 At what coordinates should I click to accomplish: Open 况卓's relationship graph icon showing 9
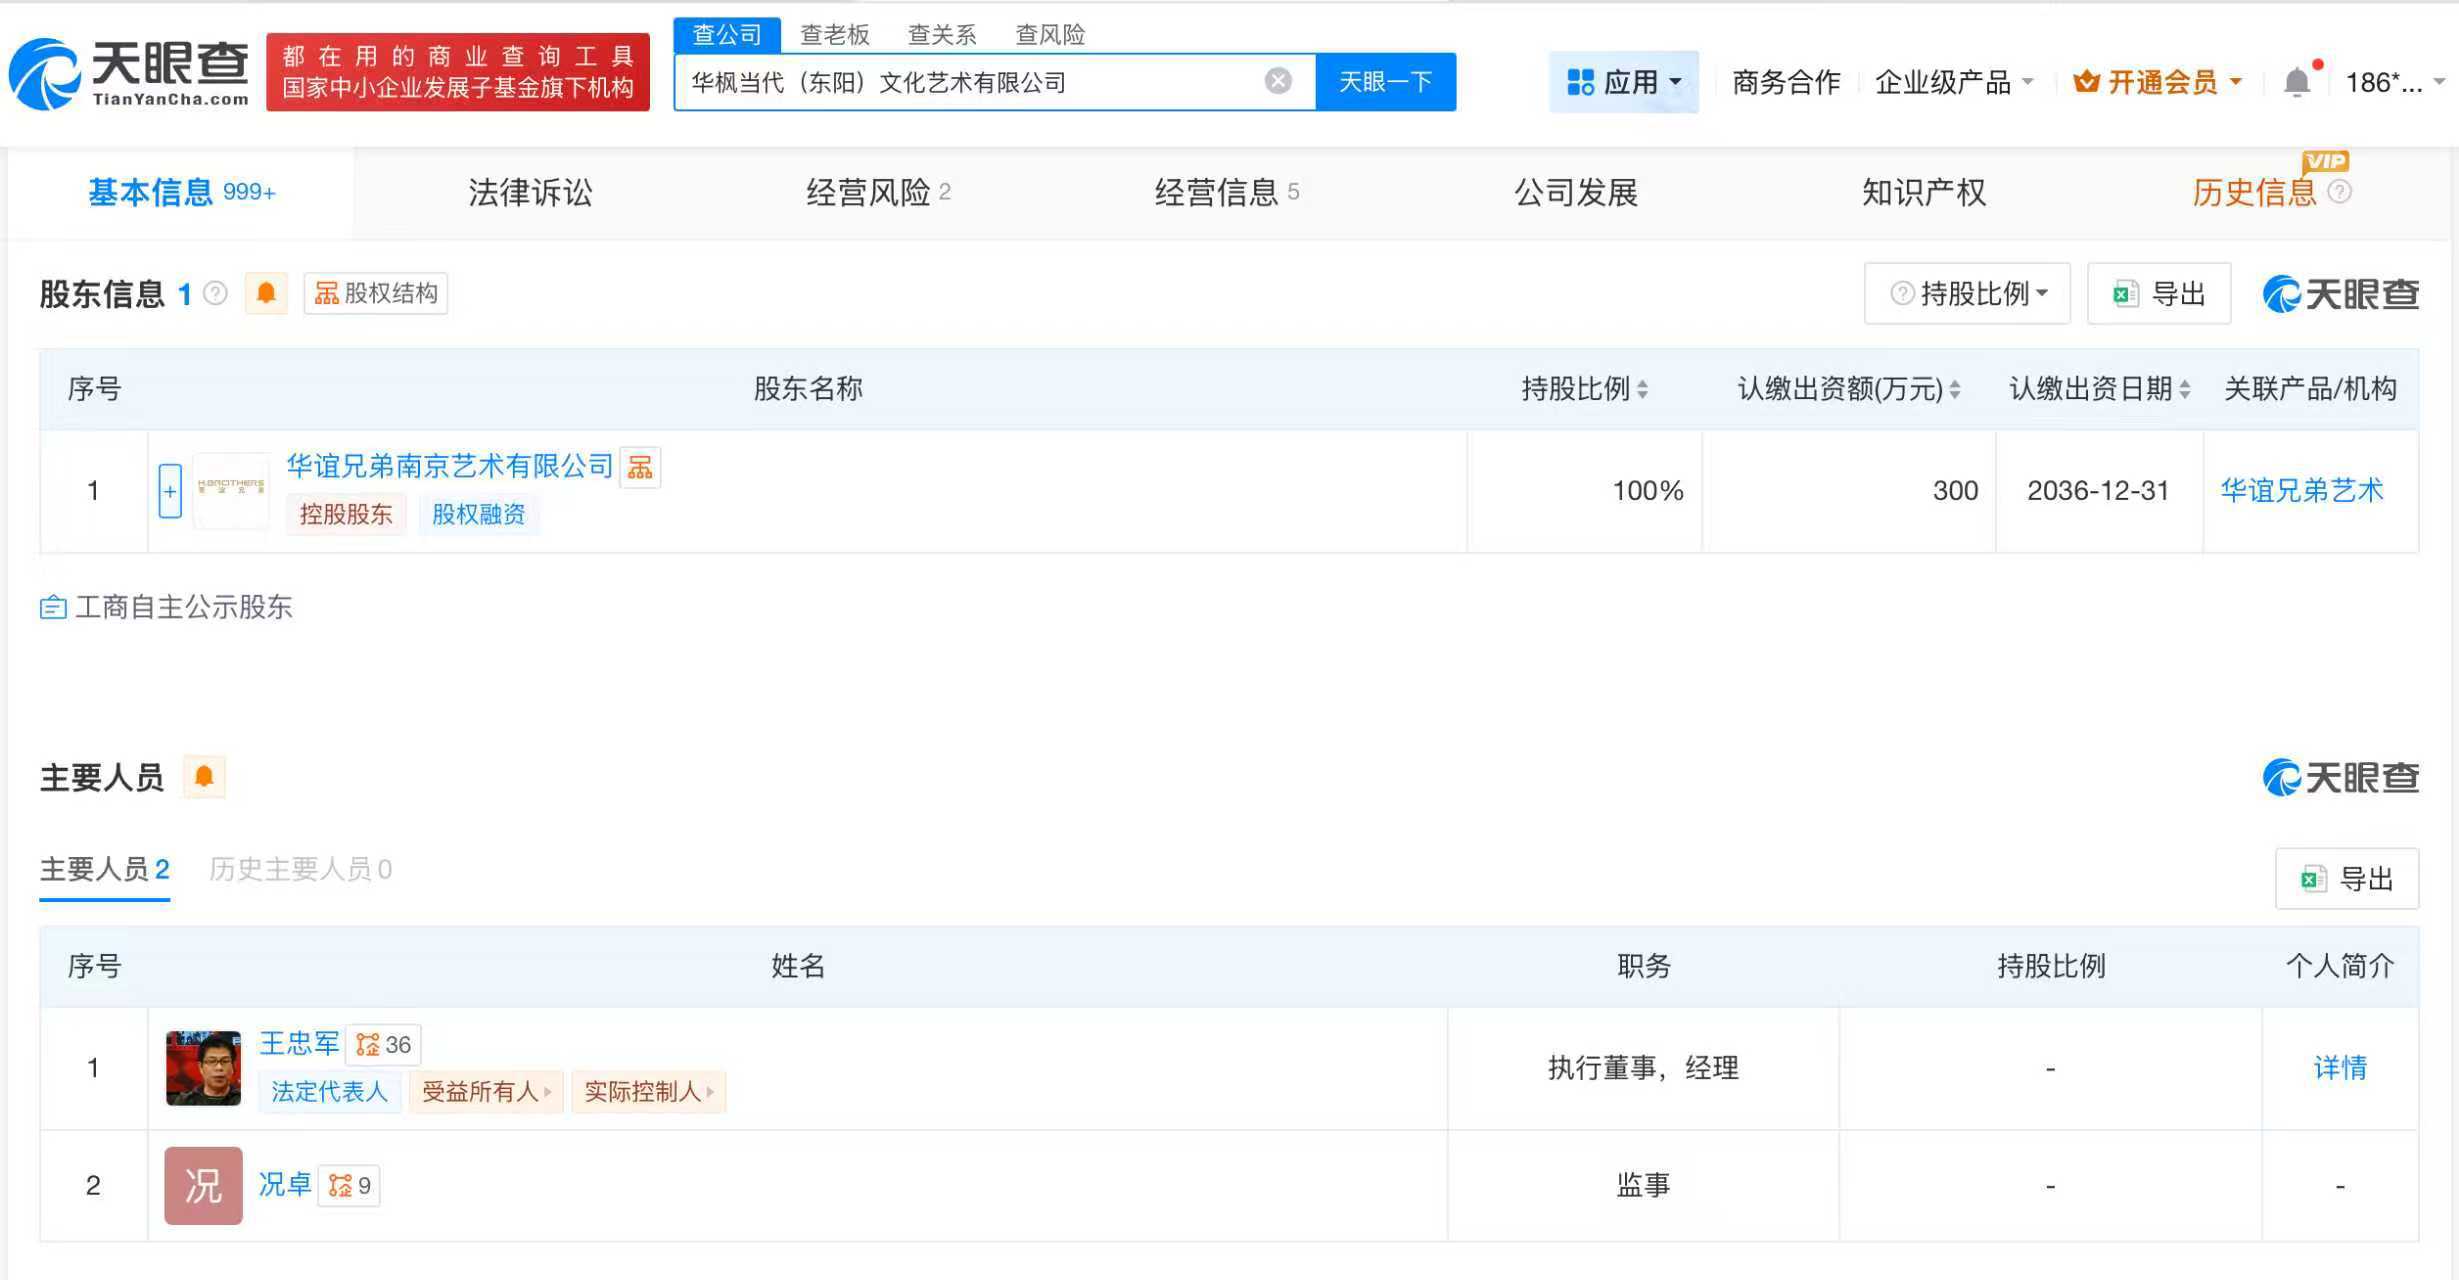click(x=349, y=1185)
